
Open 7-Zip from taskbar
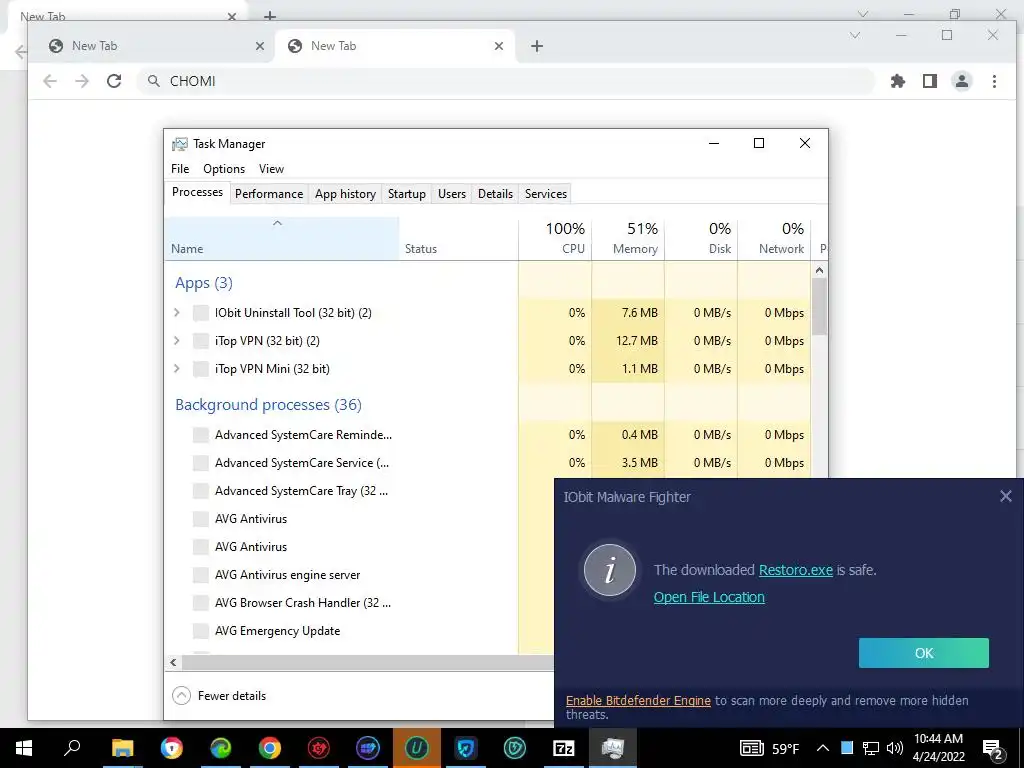point(563,748)
